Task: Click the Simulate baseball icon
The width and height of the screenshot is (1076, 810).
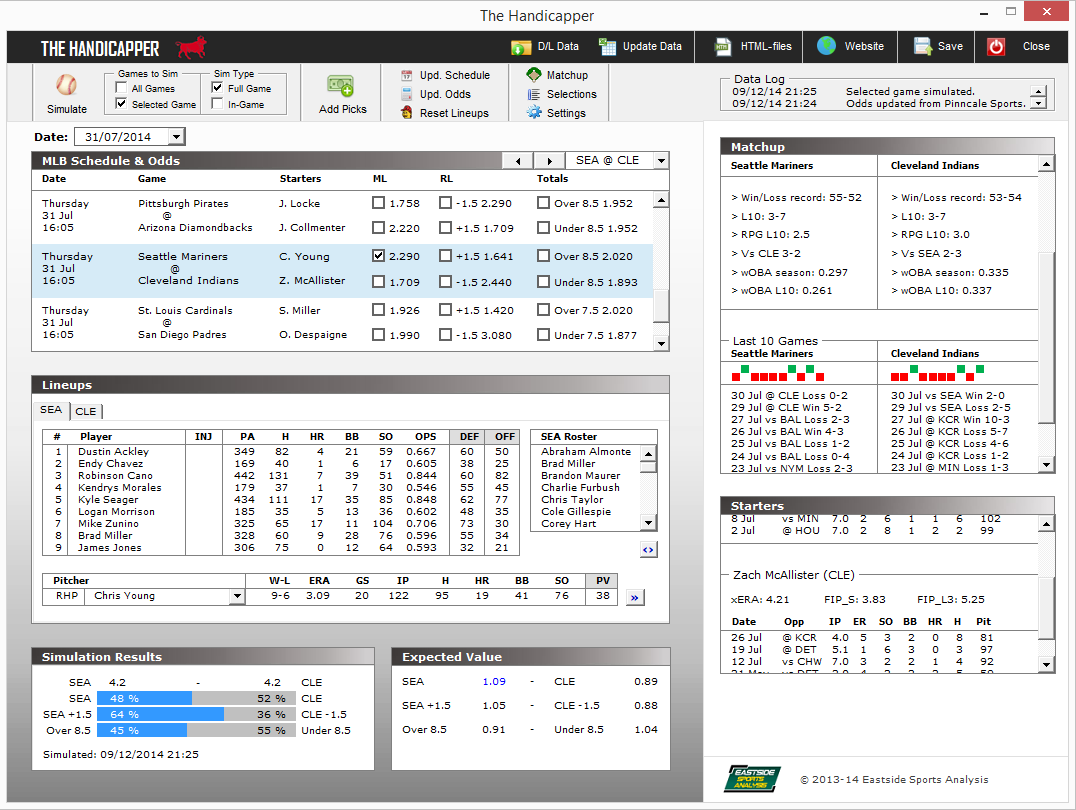Action: (66, 85)
